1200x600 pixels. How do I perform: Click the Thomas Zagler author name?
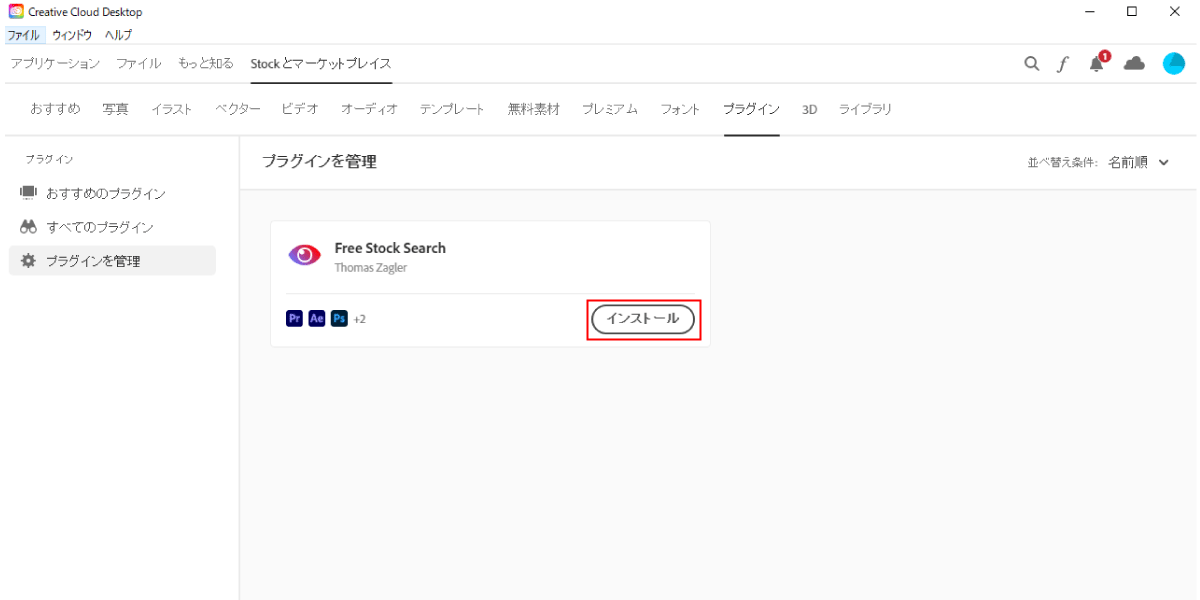370,268
